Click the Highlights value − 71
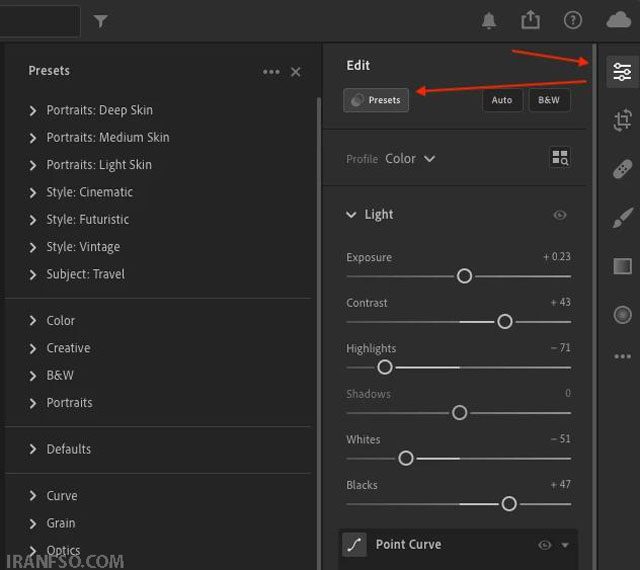This screenshot has width=640, height=570. click(560, 348)
